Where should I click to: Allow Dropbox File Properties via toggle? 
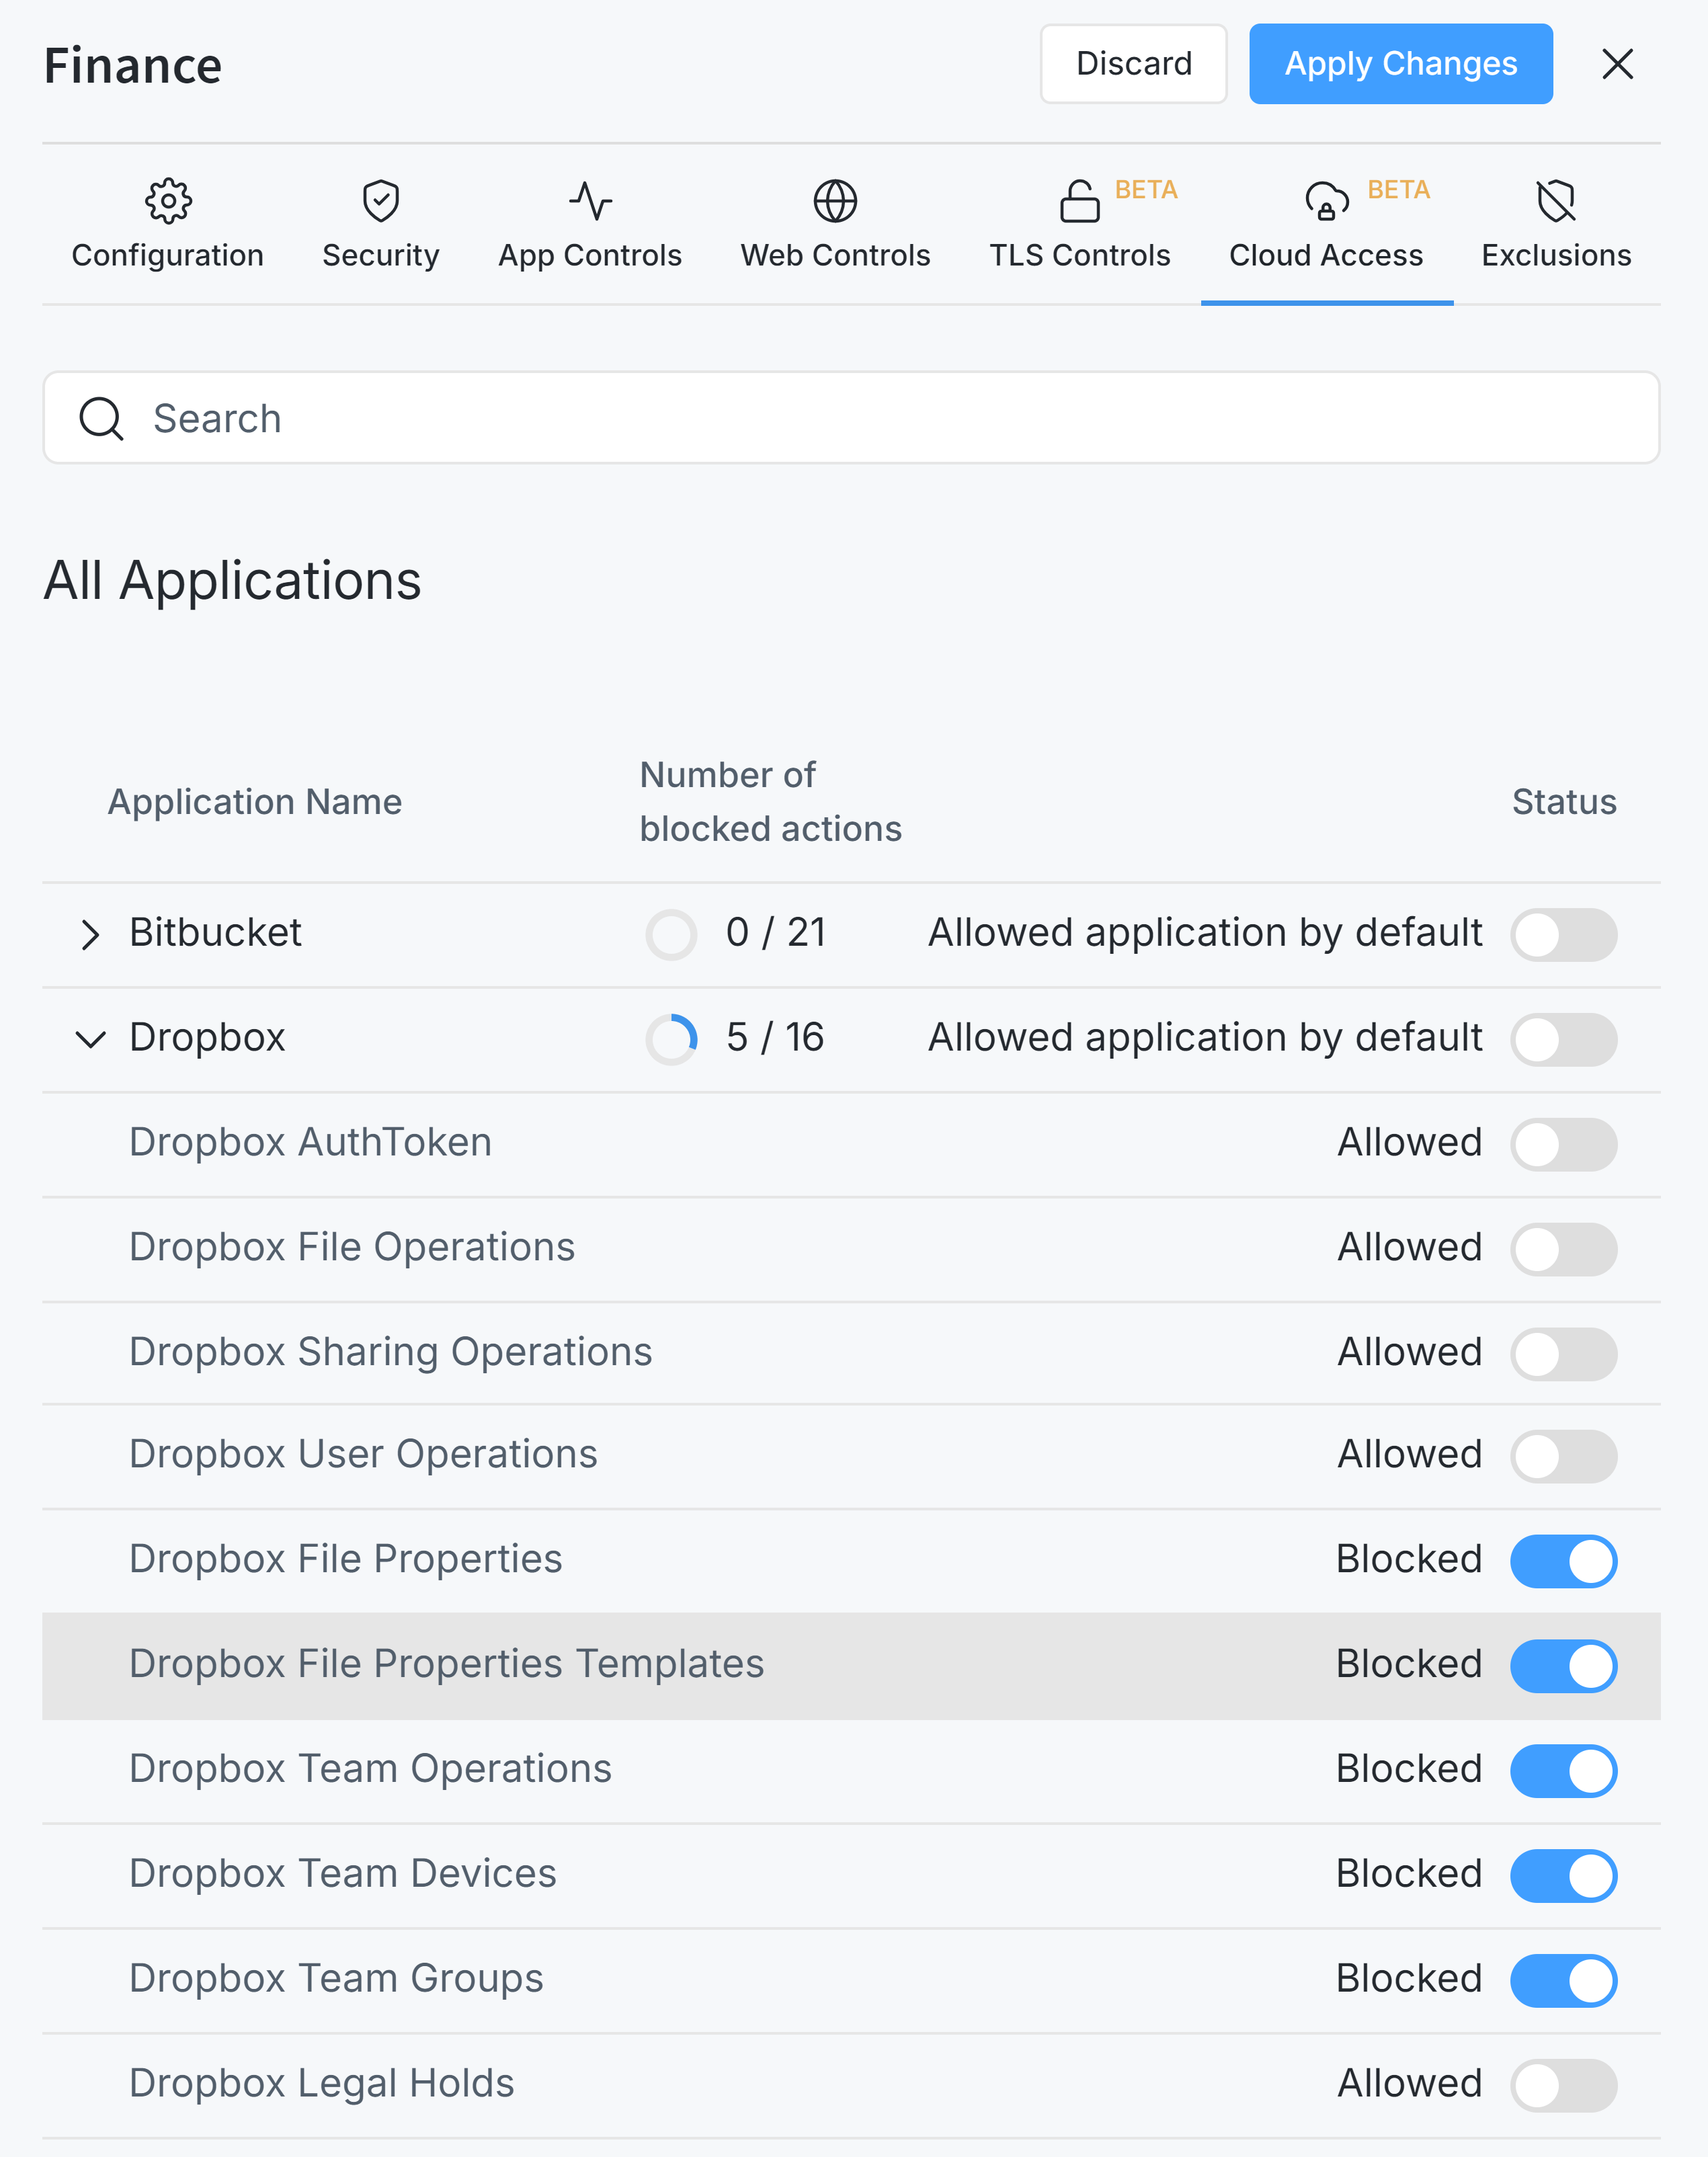pyautogui.click(x=1563, y=1561)
